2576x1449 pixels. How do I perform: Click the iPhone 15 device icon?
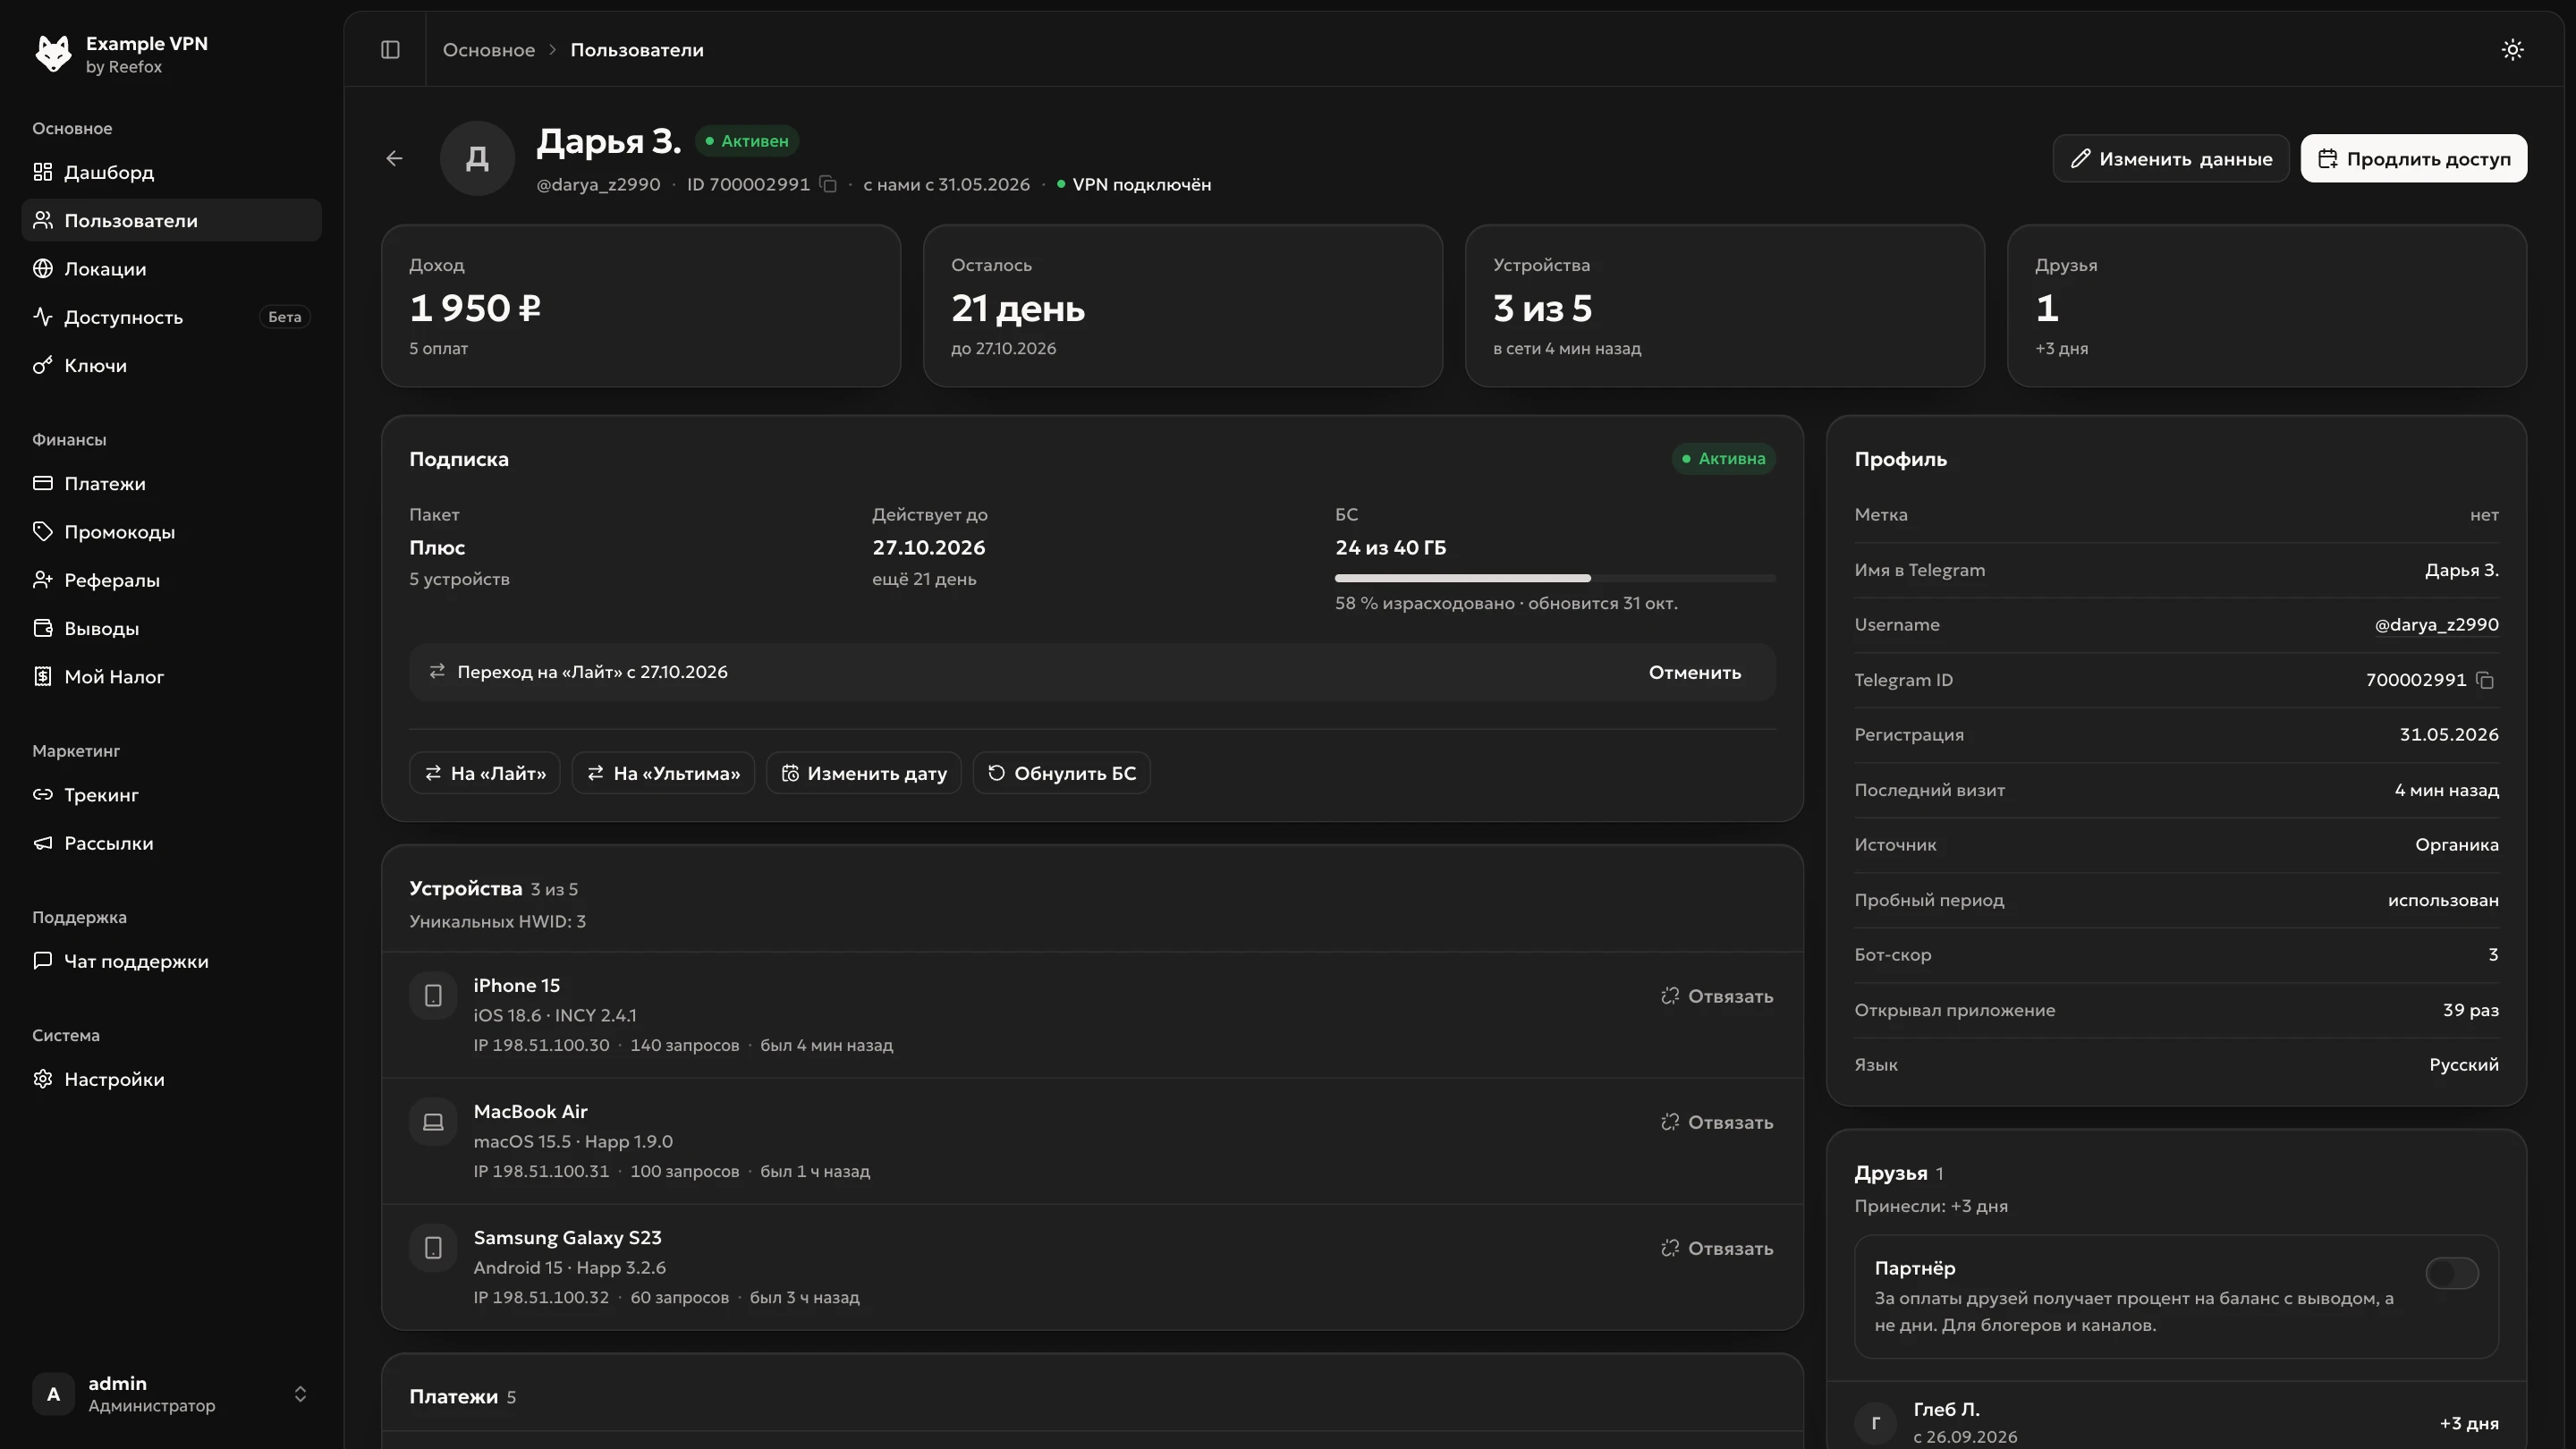point(433,996)
